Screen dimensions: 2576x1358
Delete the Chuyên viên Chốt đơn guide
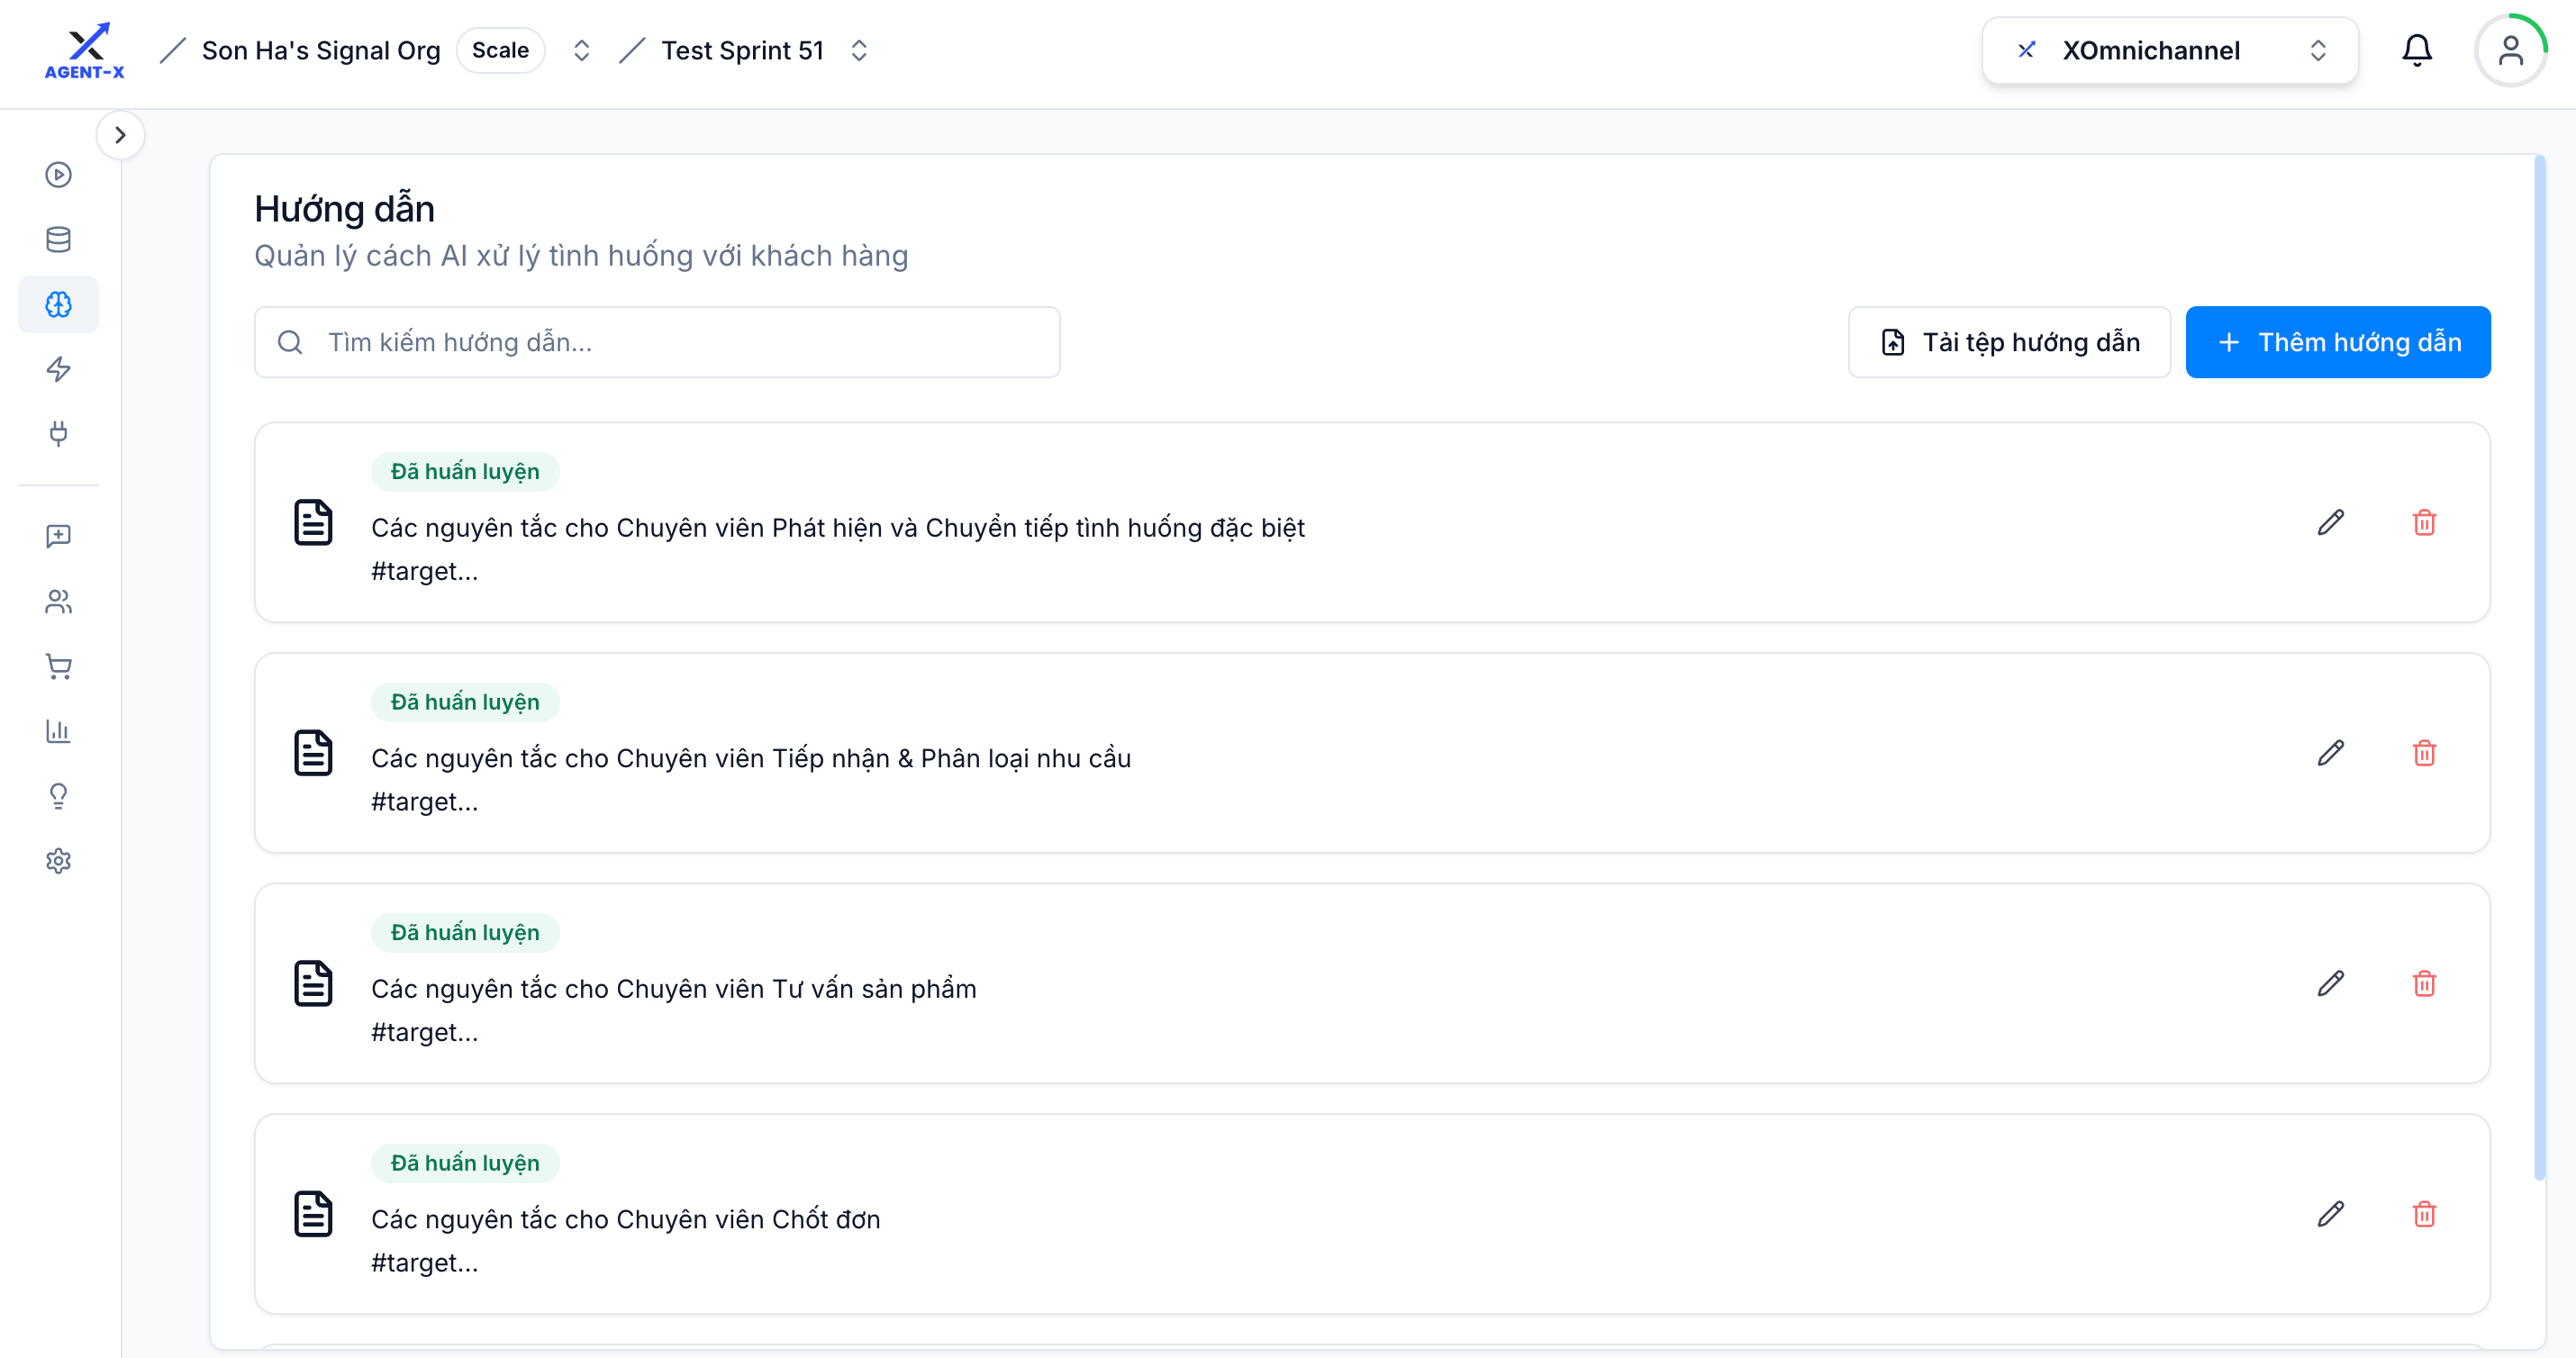(2424, 1214)
